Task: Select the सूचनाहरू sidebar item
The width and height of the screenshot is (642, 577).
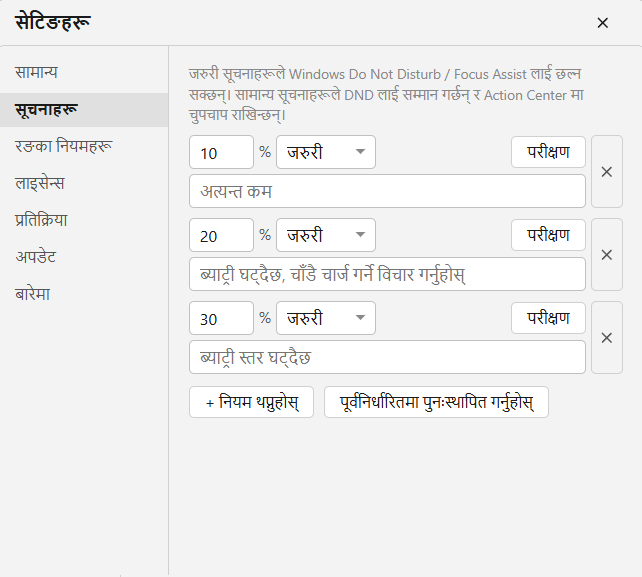Action: click(84, 110)
